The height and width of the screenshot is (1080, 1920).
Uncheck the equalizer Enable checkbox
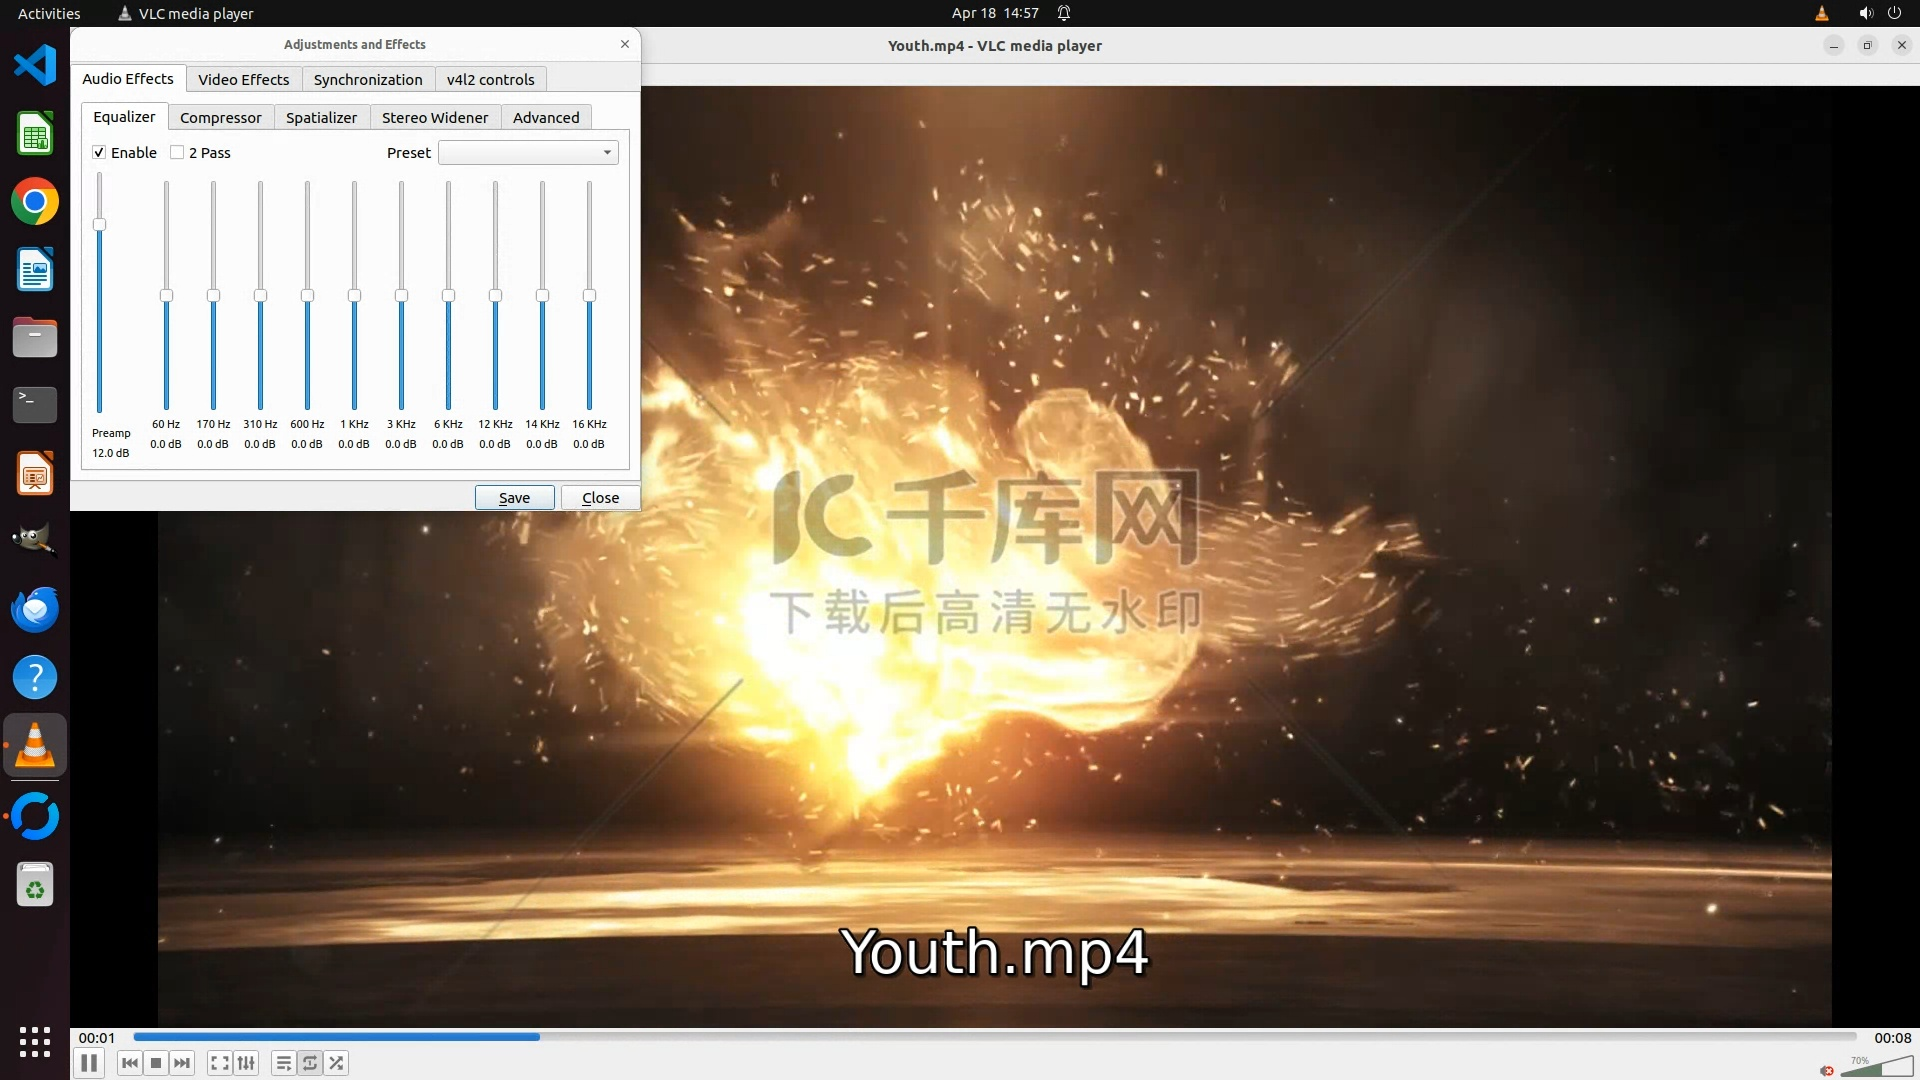click(x=99, y=152)
